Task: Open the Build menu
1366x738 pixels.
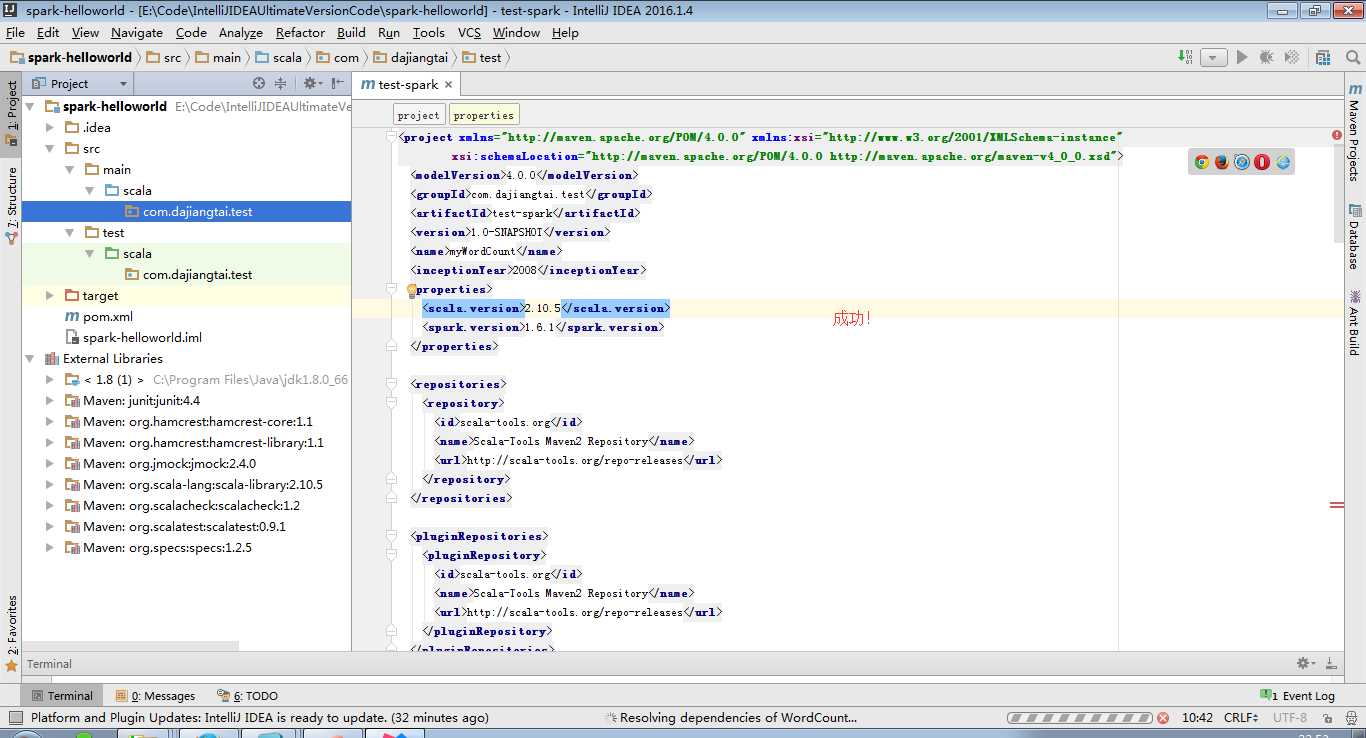Action: 351,32
